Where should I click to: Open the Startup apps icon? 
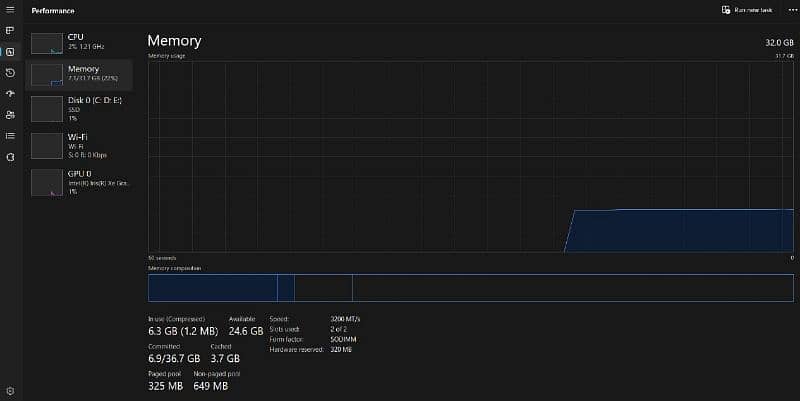point(10,94)
